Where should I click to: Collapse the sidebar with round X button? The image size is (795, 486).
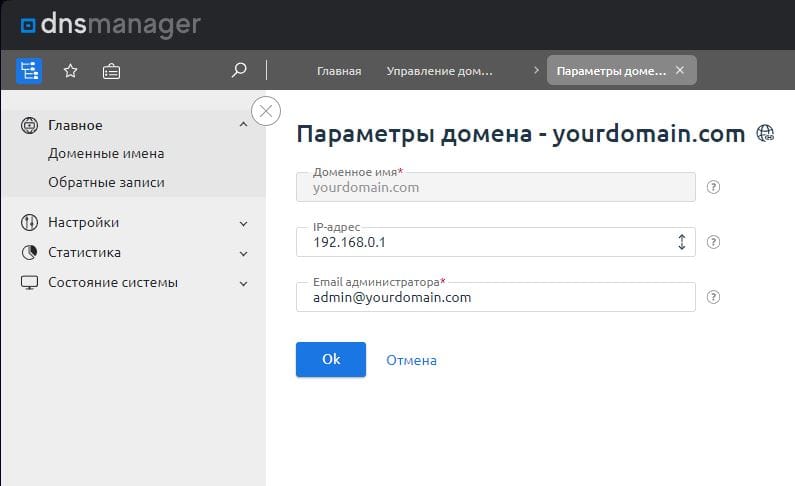pyautogui.click(x=266, y=110)
